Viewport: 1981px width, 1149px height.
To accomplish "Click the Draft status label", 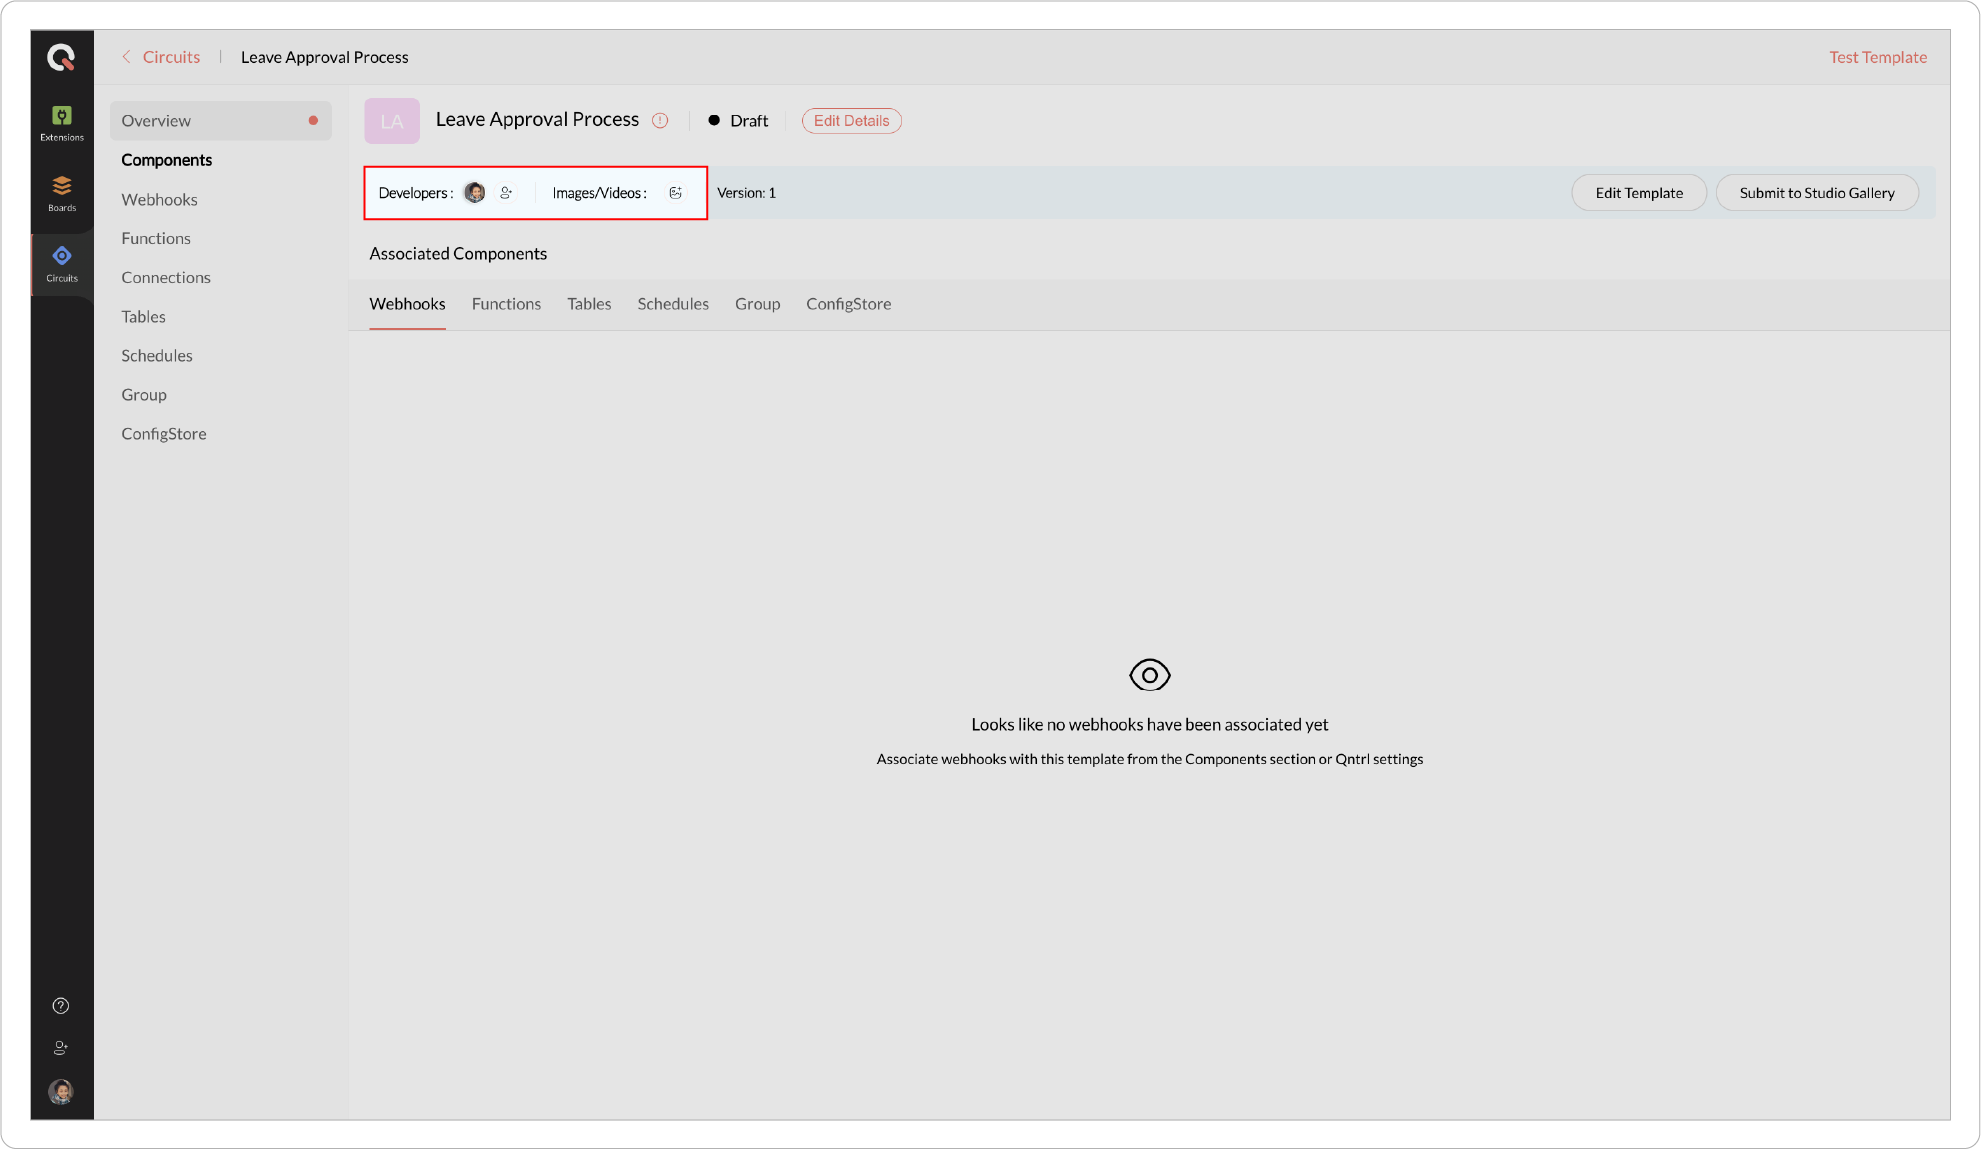I will coord(749,121).
